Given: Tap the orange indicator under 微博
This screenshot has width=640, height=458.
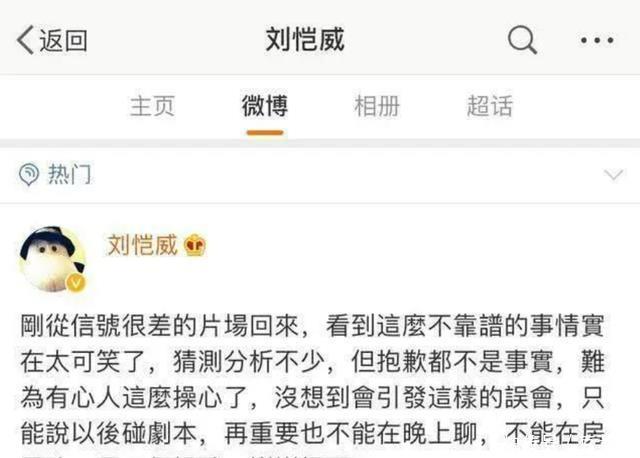Looking at the screenshot, I should tap(265, 133).
